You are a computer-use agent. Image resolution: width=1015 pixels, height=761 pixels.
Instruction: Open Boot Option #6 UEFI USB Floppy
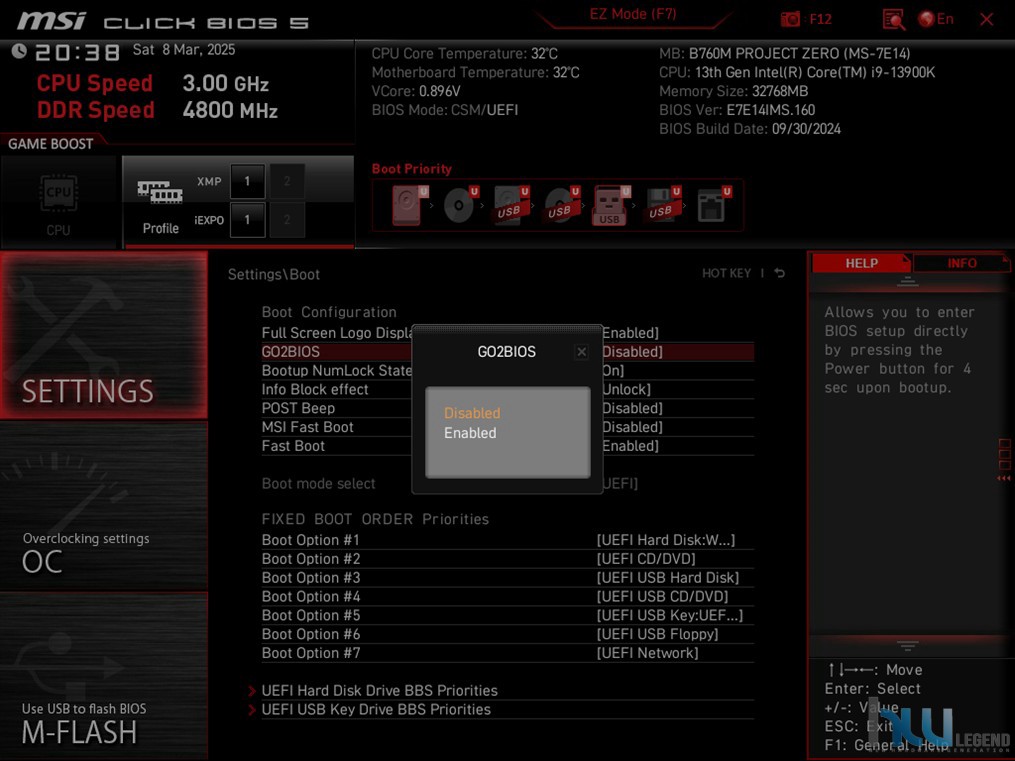pos(657,634)
